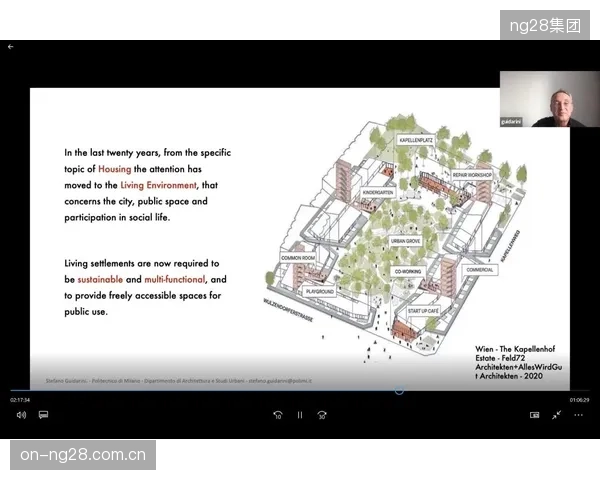This screenshot has width=600, height=480.
Task: Click the COMMON ROOM label
Action: pyautogui.click(x=298, y=258)
